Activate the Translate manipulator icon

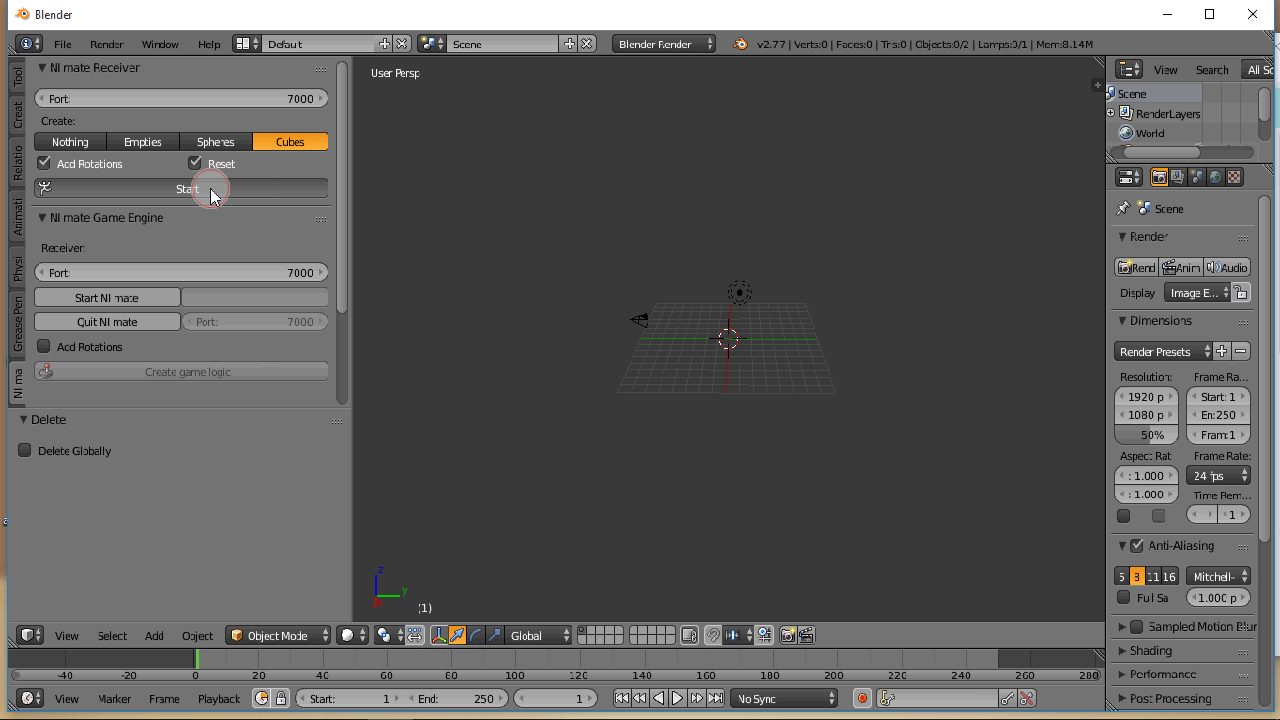click(x=456, y=635)
